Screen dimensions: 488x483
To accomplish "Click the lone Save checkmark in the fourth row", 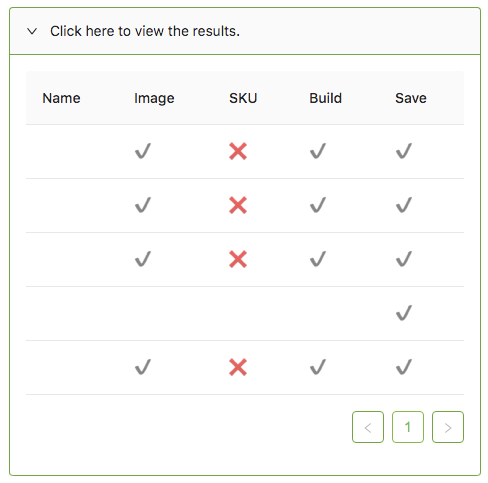I will [404, 313].
